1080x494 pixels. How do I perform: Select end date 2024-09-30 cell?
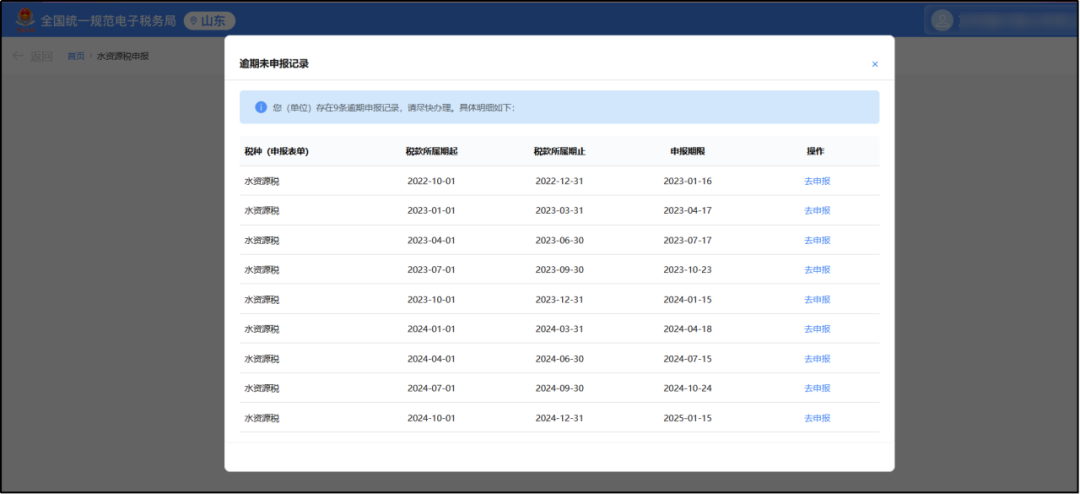click(x=559, y=389)
